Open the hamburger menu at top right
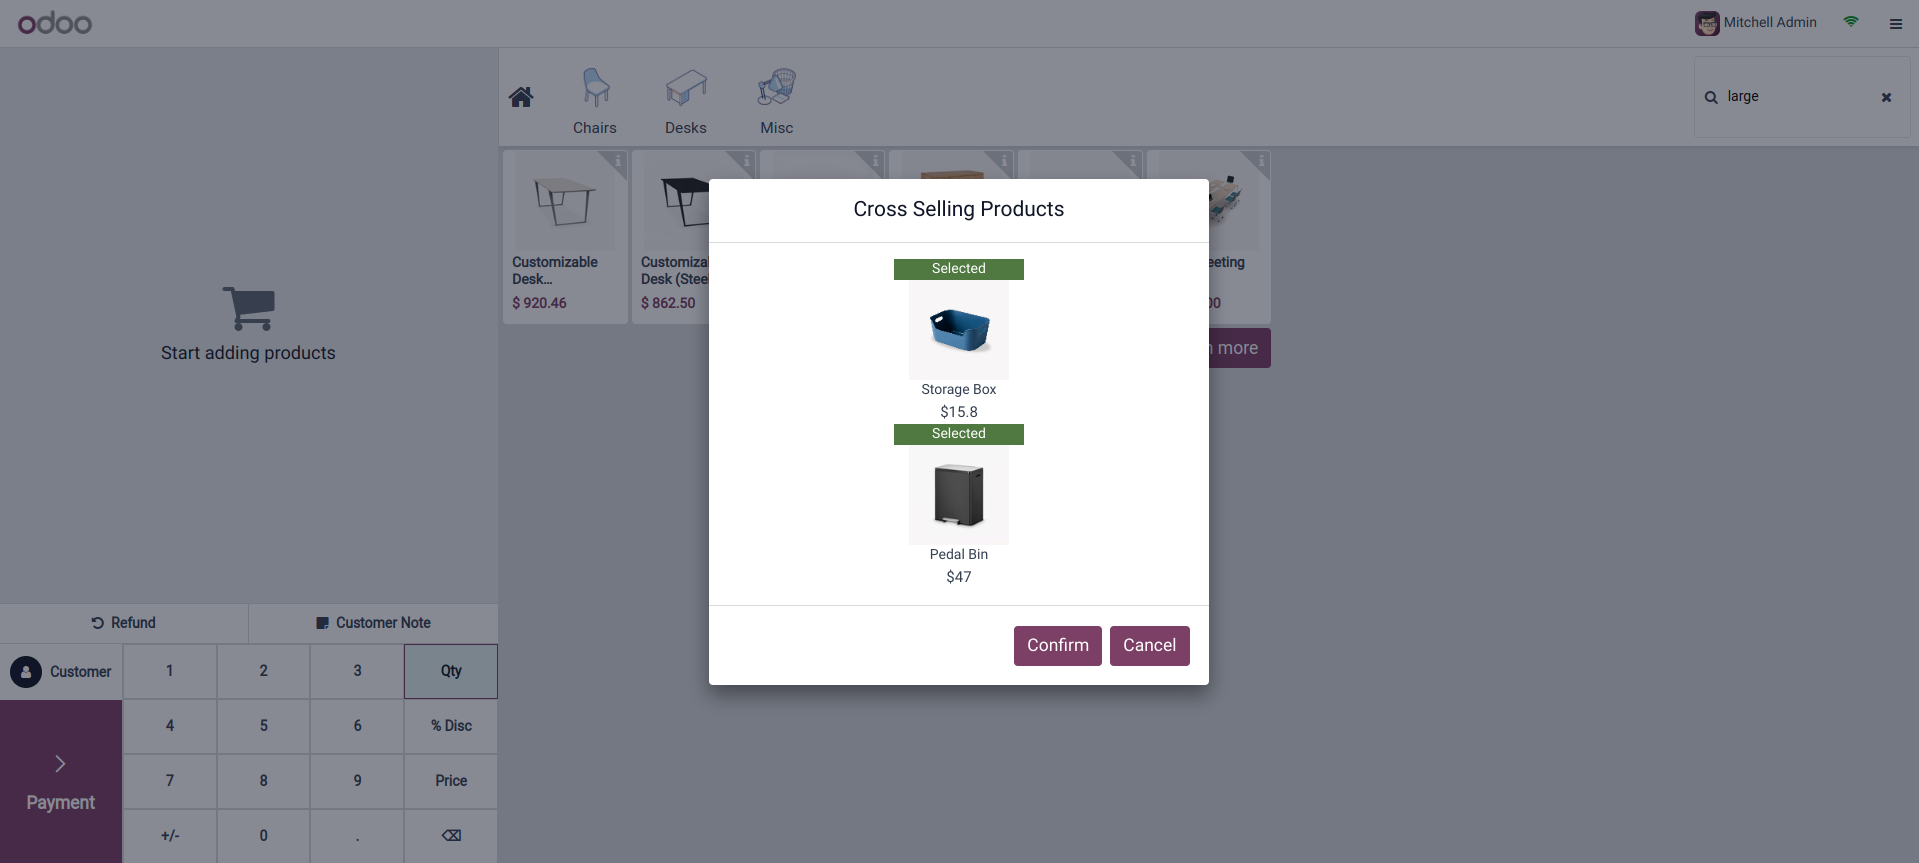The image size is (1919, 863). [1895, 24]
